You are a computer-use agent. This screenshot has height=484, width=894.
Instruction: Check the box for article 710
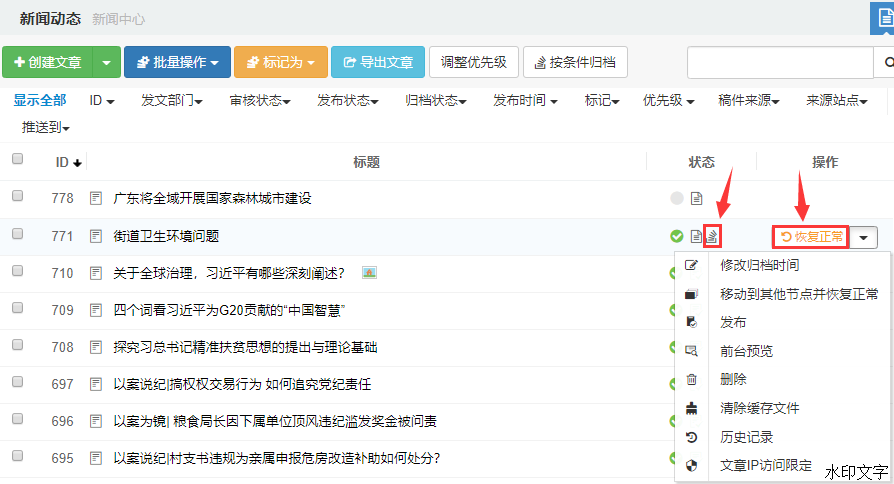[18, 271]
